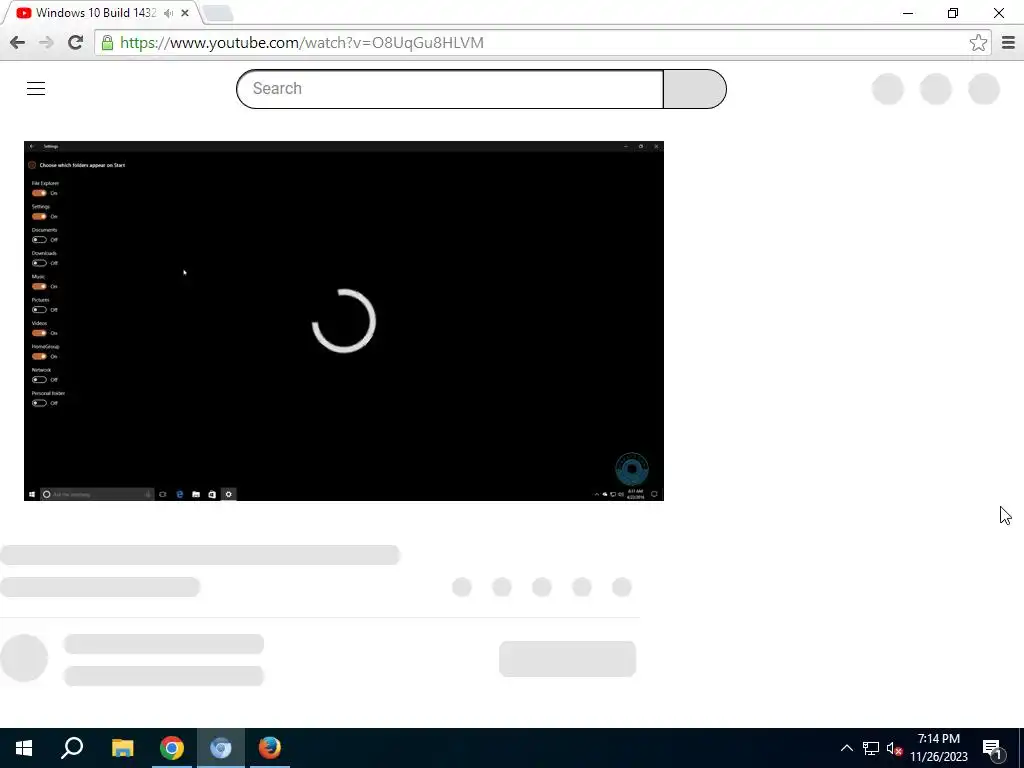Click the Task View icon in the video's taskbar
This screenshot has width=1024, height=768.
pos(163,494)
